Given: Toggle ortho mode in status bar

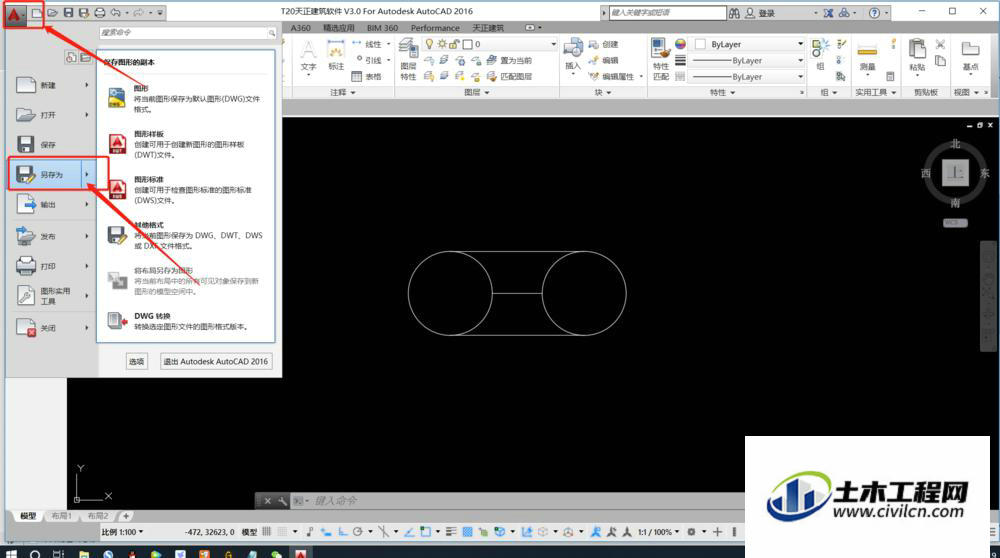Looking at the screenshot, I should coord(342,531).
